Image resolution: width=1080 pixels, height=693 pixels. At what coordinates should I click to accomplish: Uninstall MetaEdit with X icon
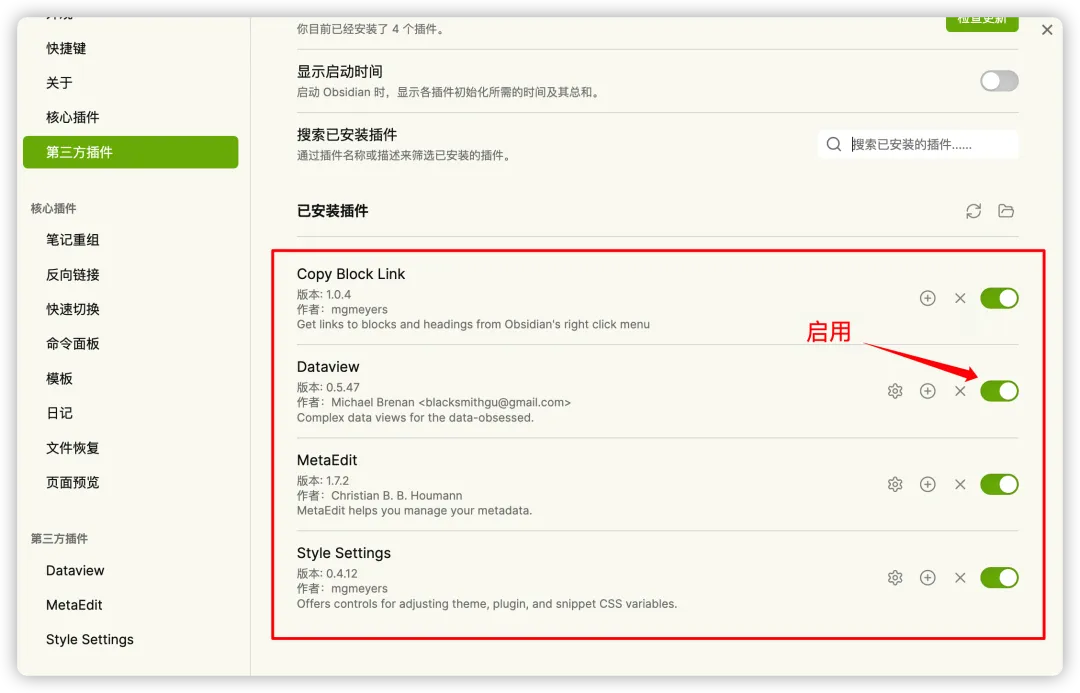960,484
